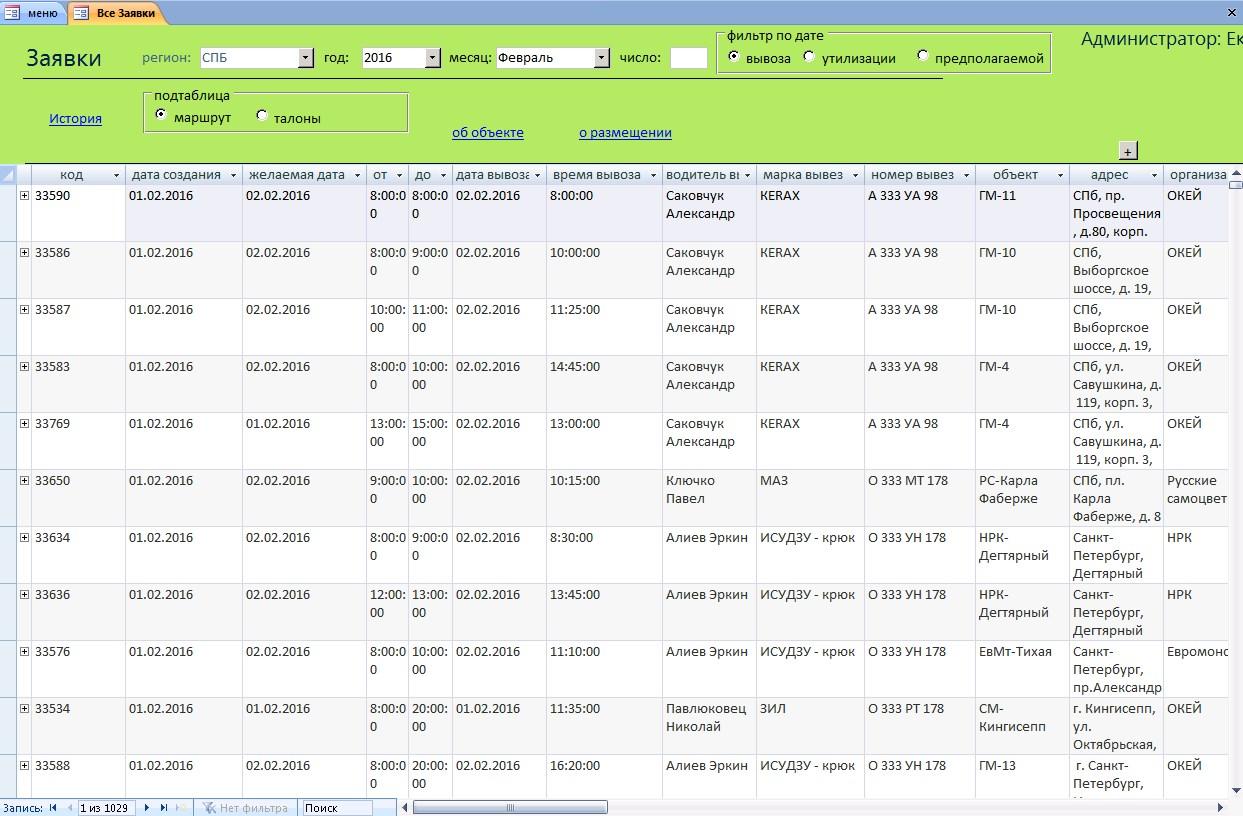Screen dimensions: 1243x816
Task: Select the 'предполагаемой' date filter option
Action: click(922, 57)
